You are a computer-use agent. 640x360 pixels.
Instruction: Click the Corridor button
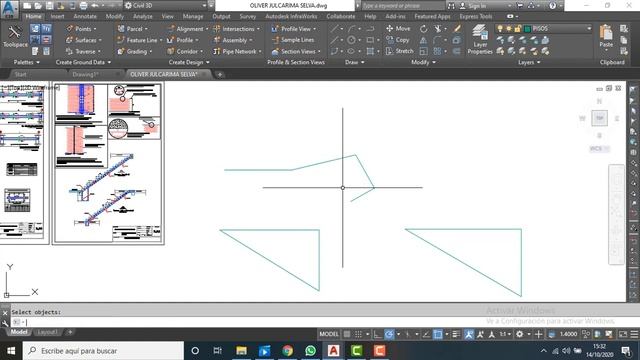pos(184,51)
